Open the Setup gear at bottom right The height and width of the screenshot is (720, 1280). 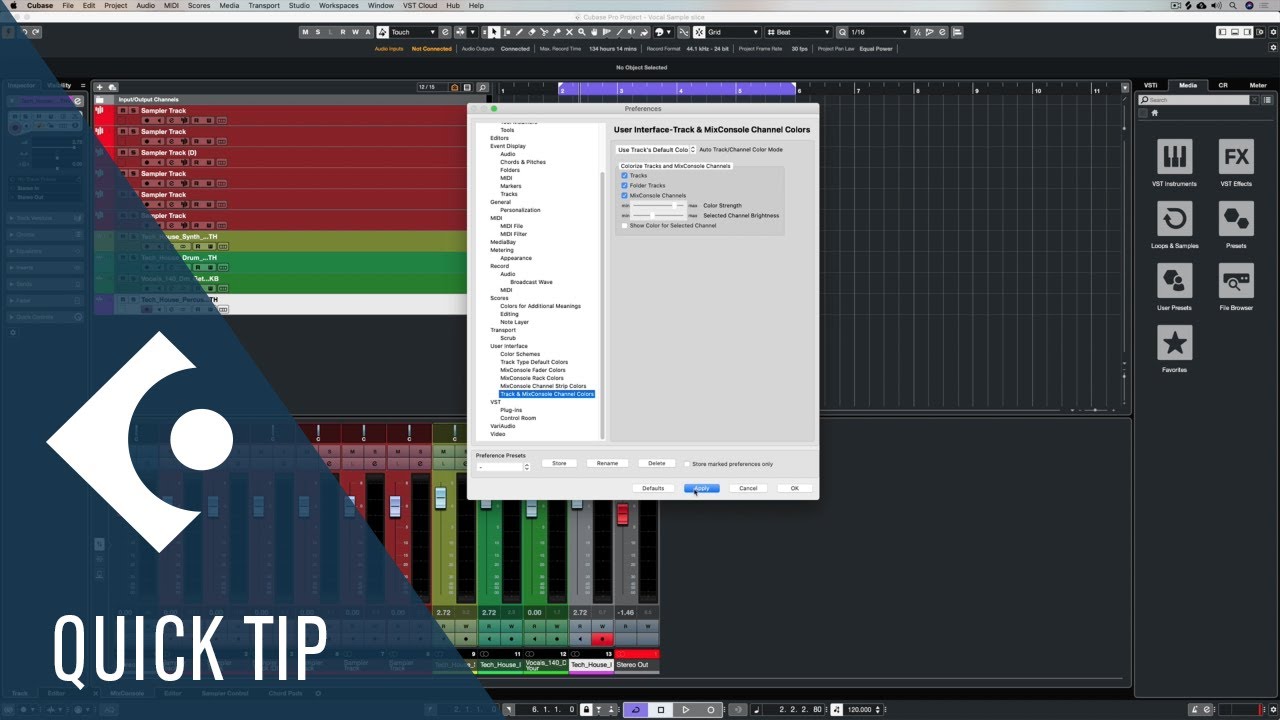[x=1273, y=710]
